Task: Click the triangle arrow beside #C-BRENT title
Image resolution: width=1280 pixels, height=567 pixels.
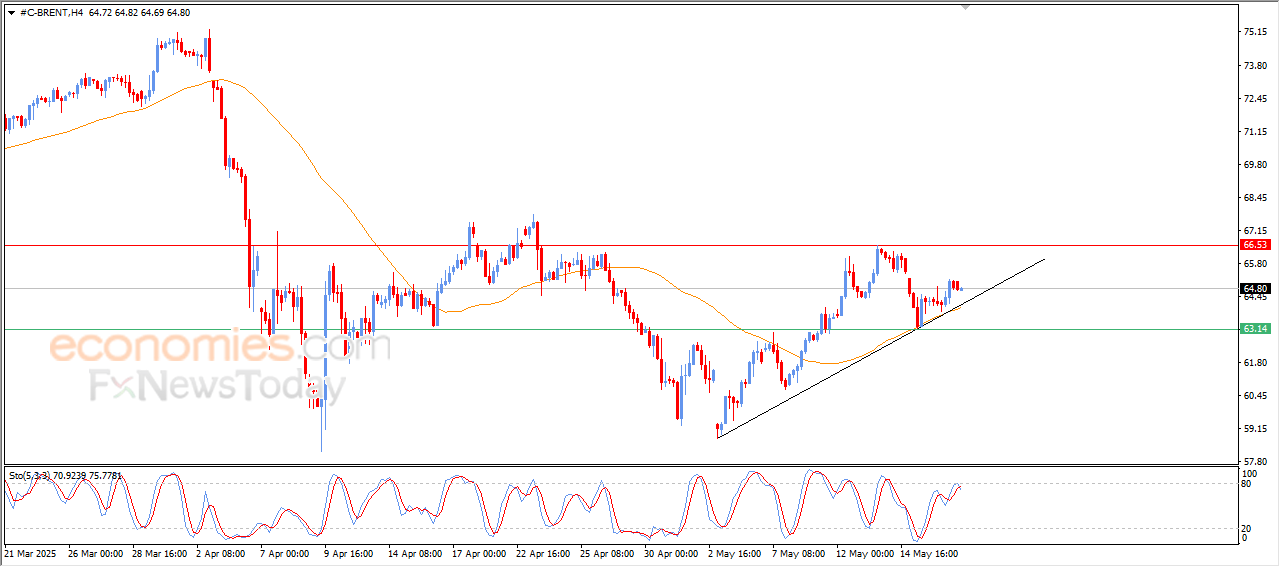Action: [x=11, y=12]
